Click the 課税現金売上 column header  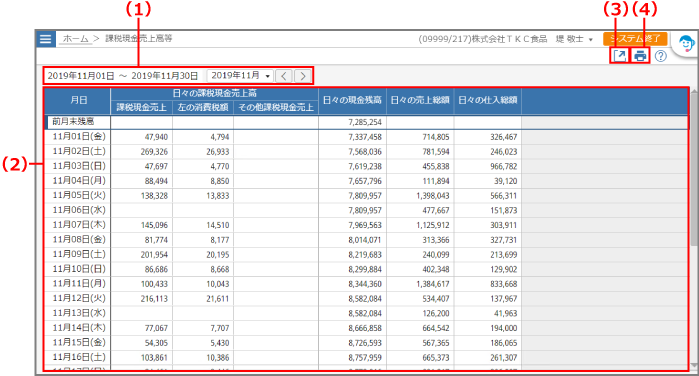[x=142, y=107]
